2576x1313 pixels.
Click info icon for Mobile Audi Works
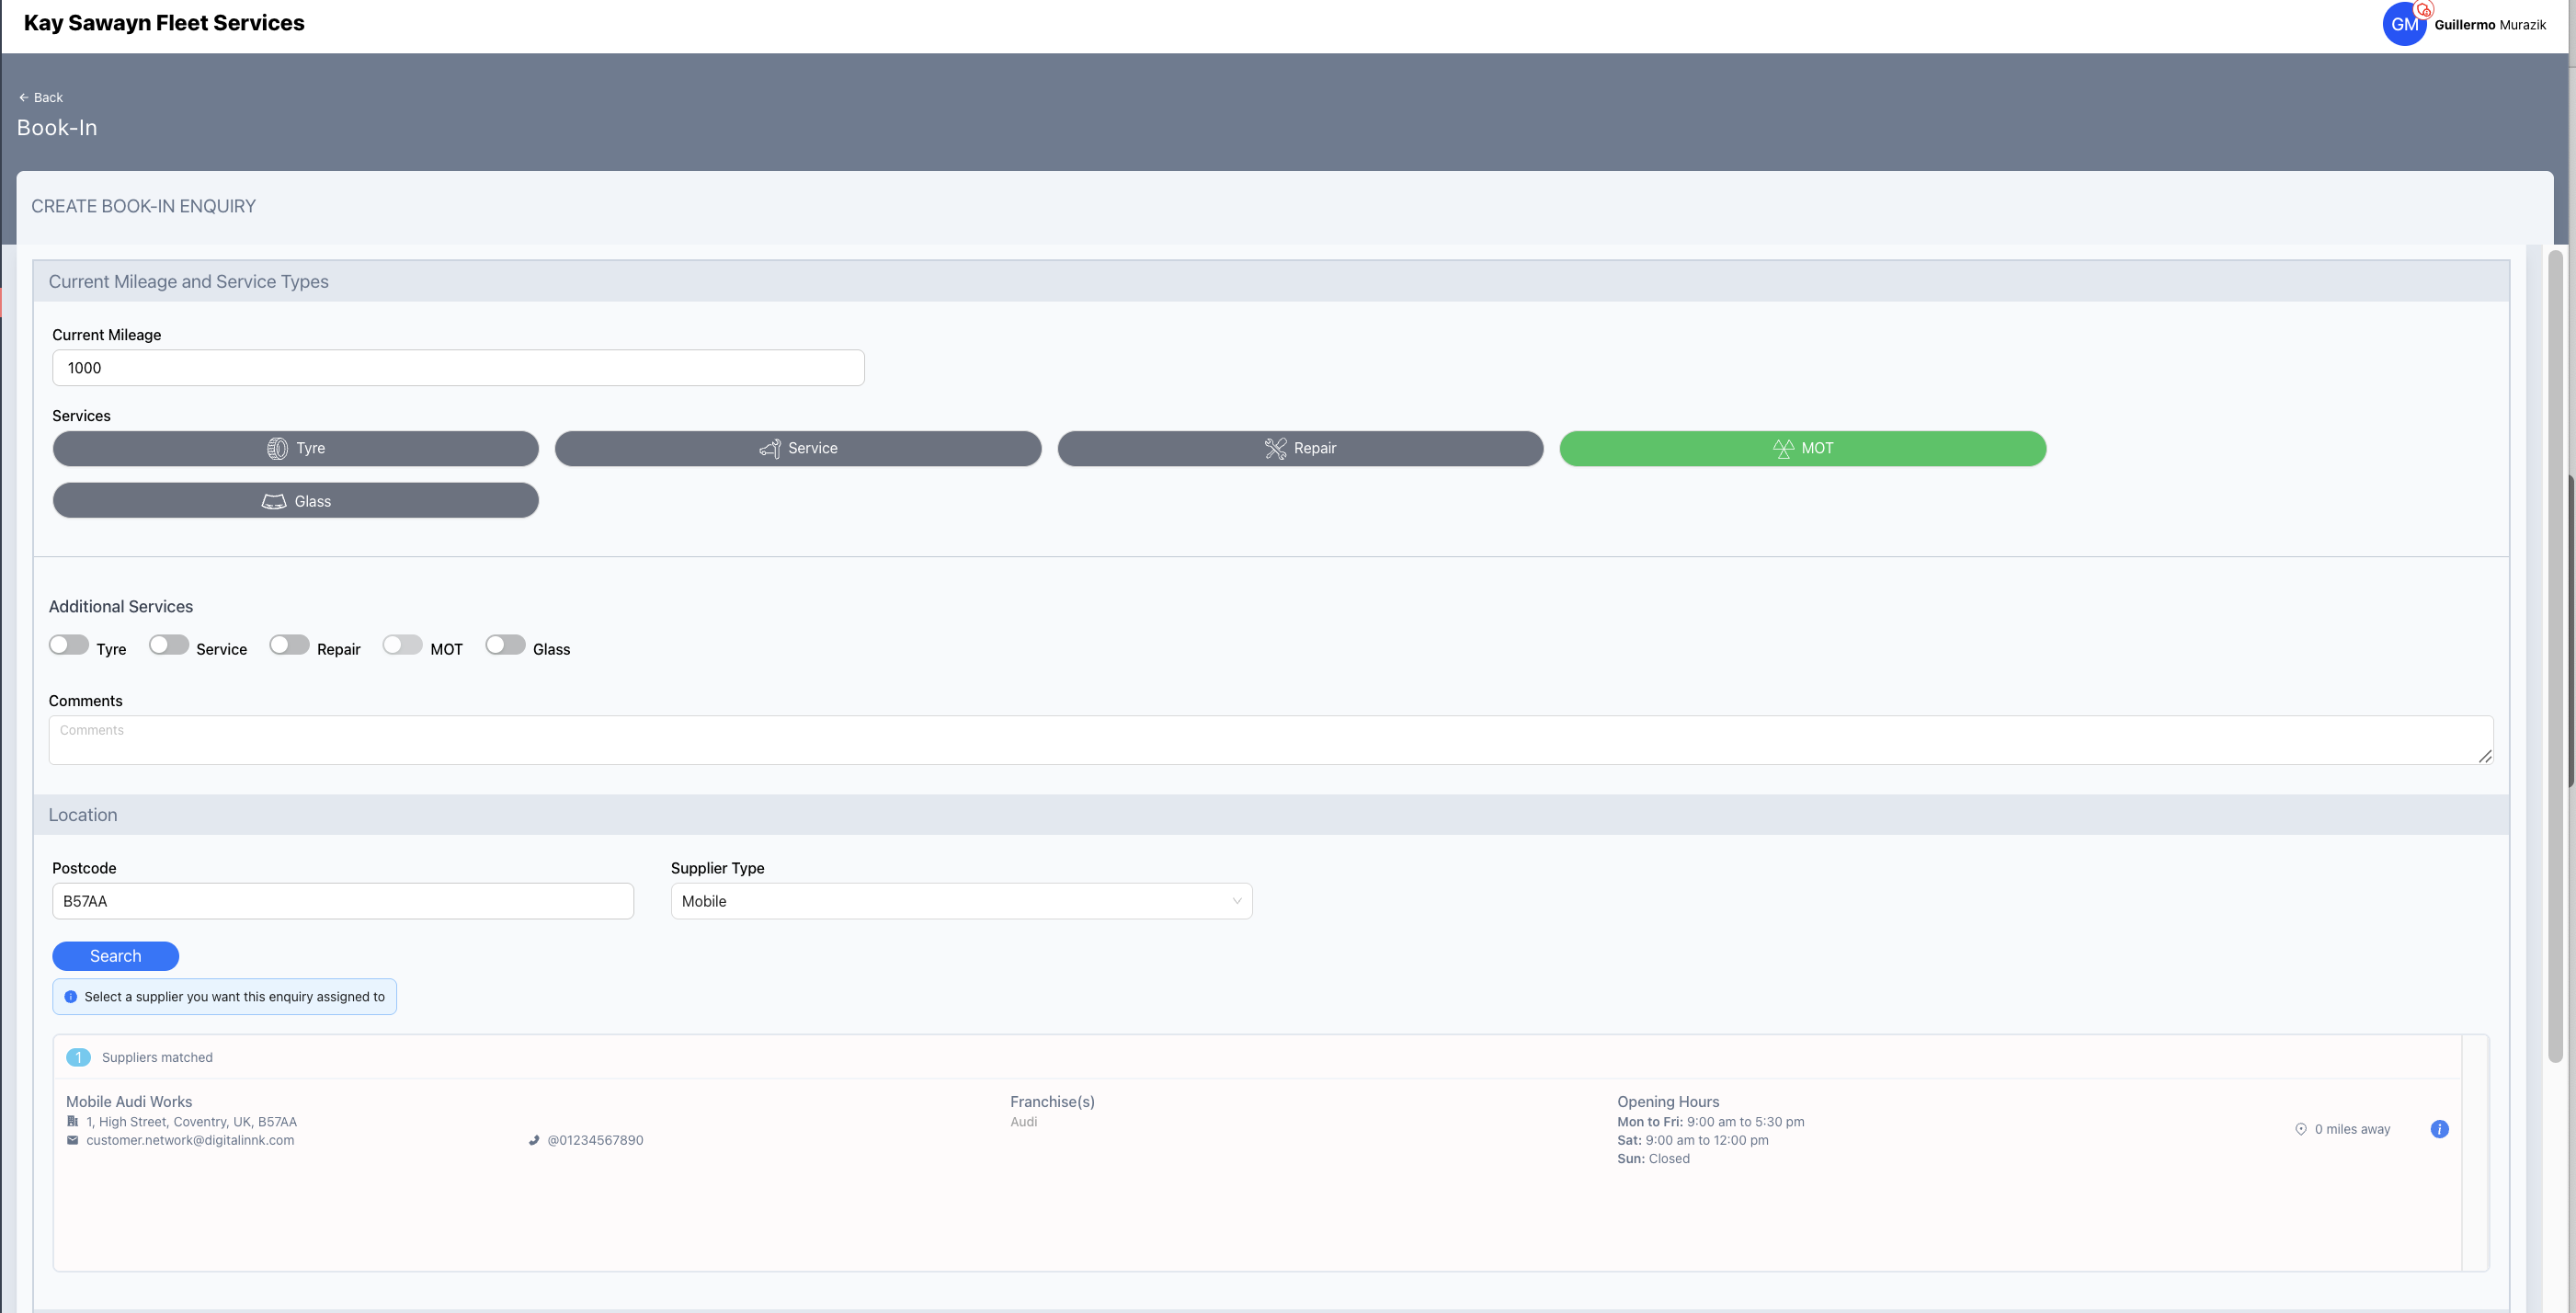click(x=2440, y=1129)
